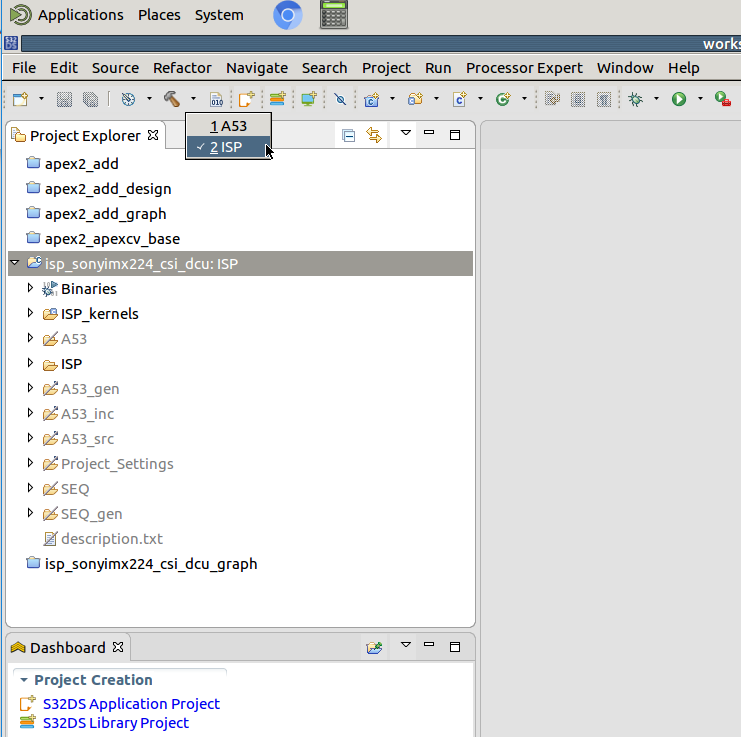The height and width of the screenshot is (737, 741).
Task: Select the apex2_add_graph project
Action: pos(105,214)
